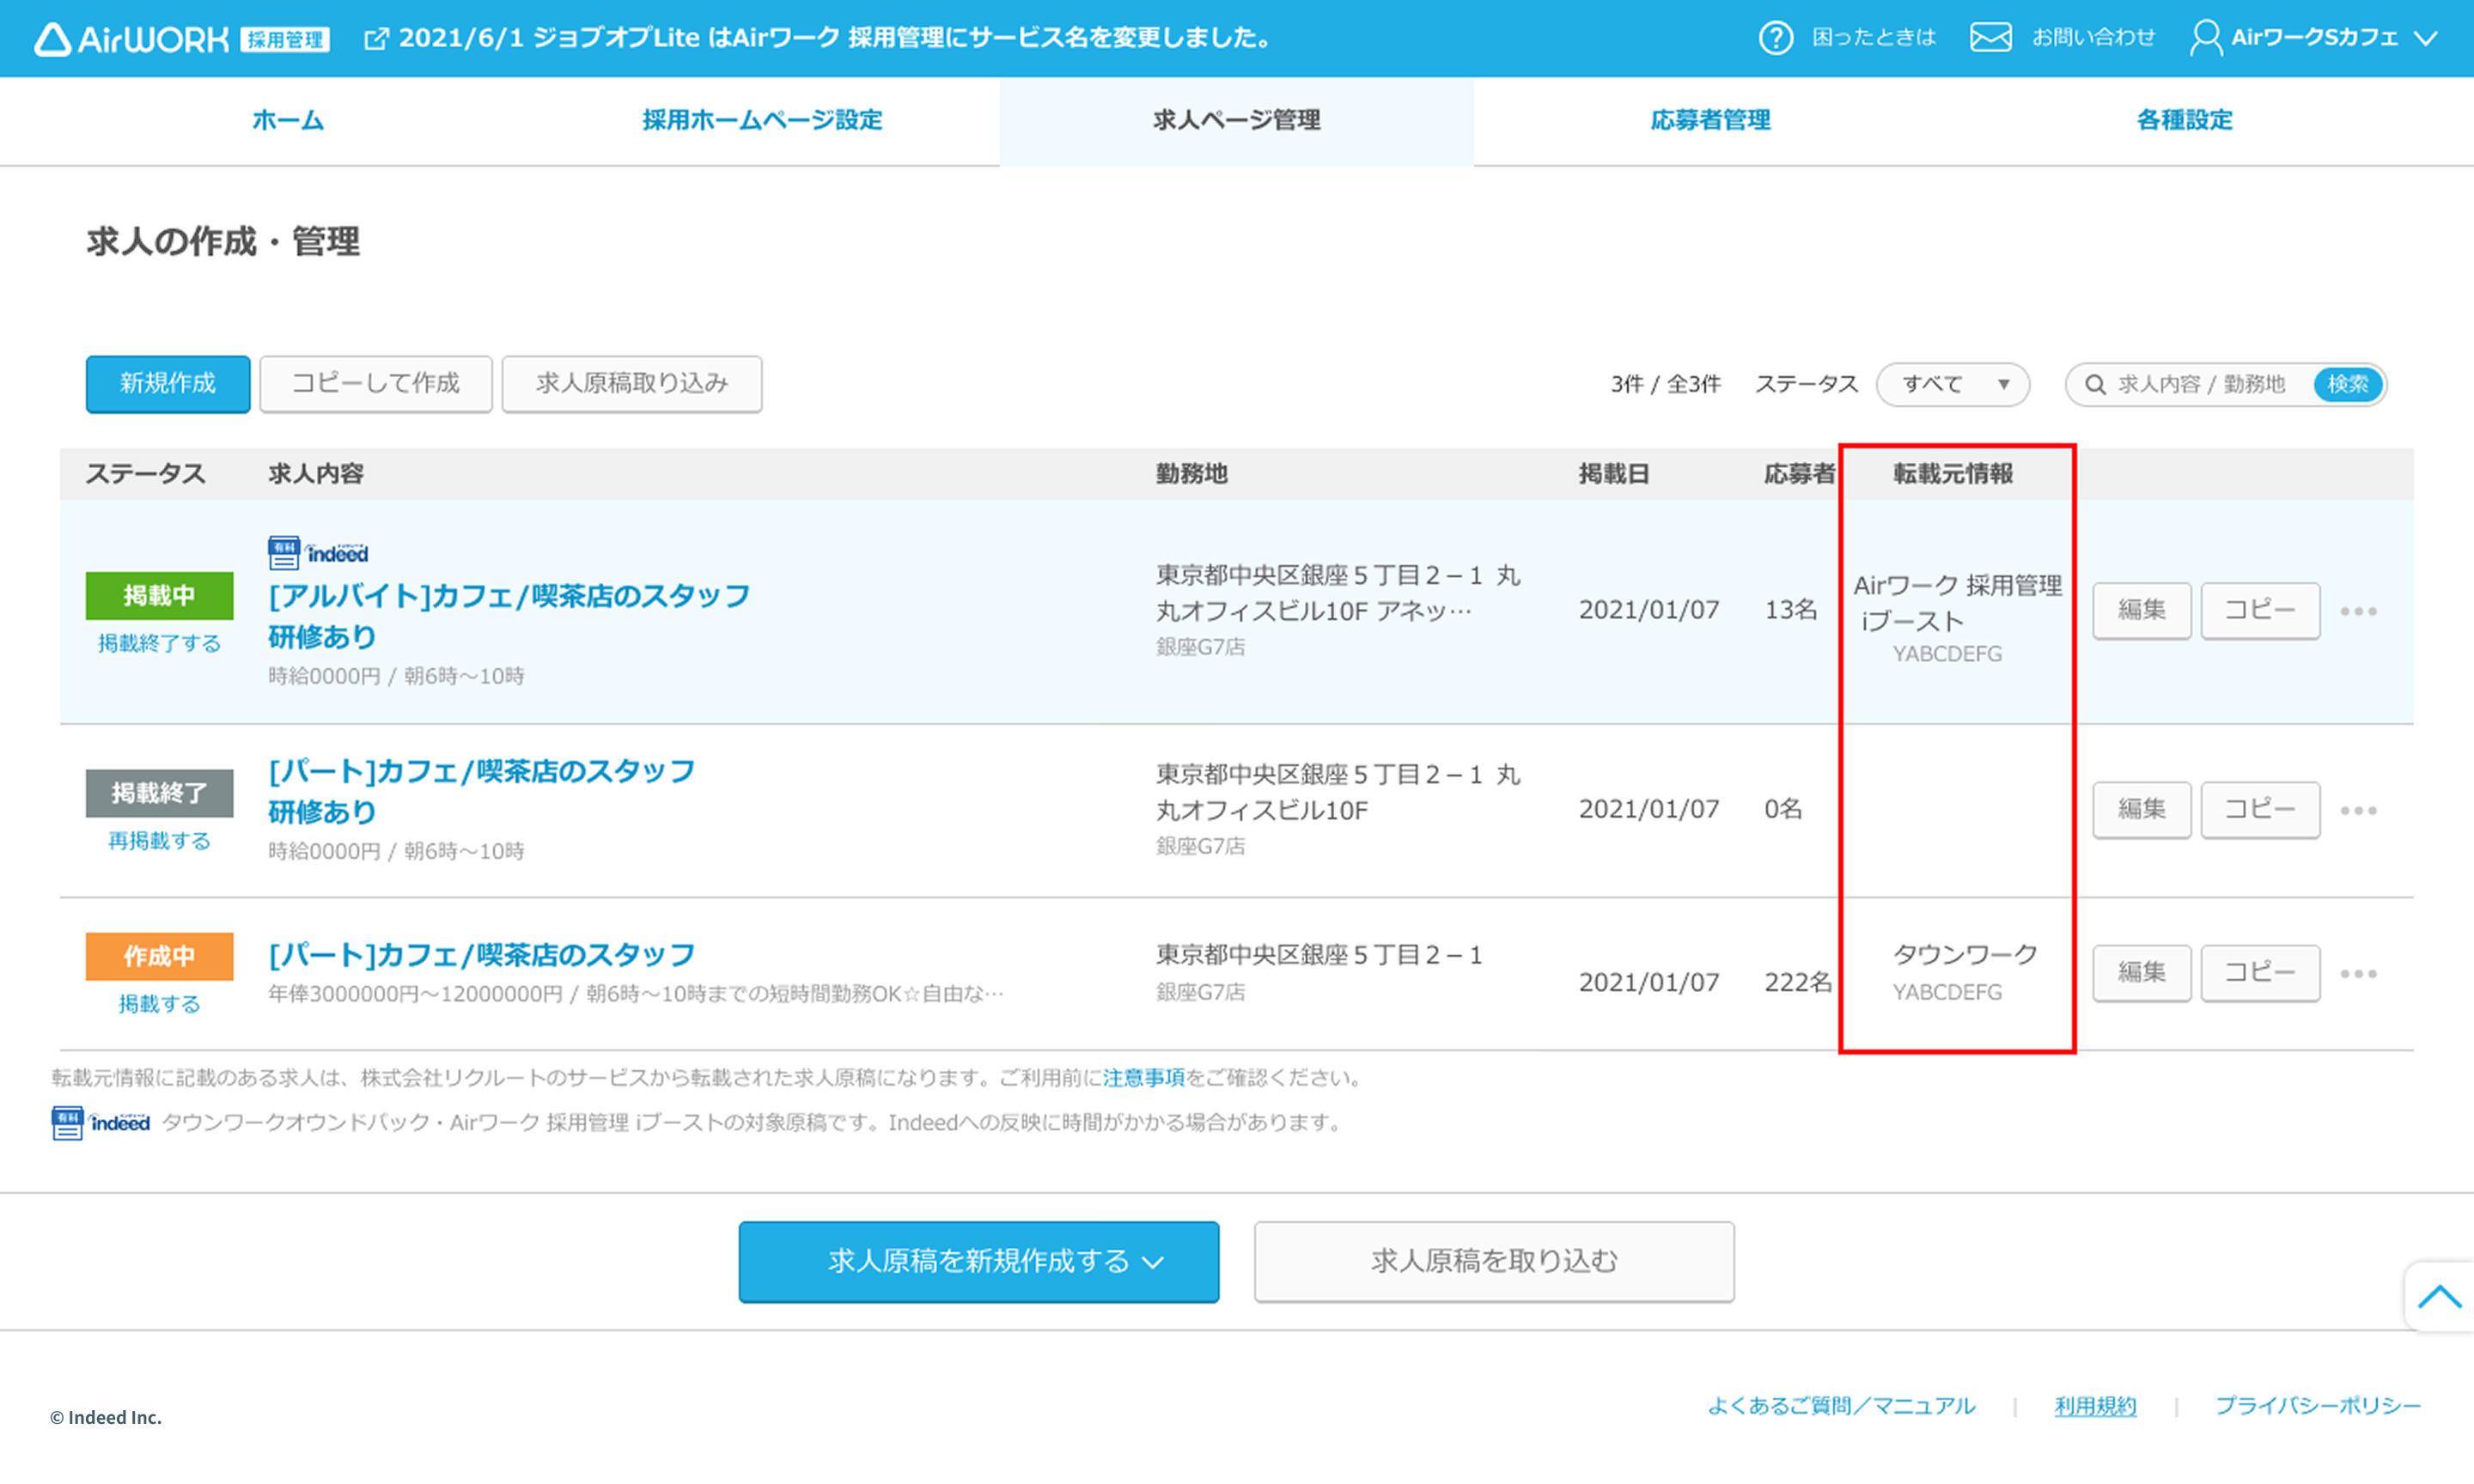Click 編集 for the アルバイト job row
This screenshot has width=2474, height=1484.
[2142, 610]
